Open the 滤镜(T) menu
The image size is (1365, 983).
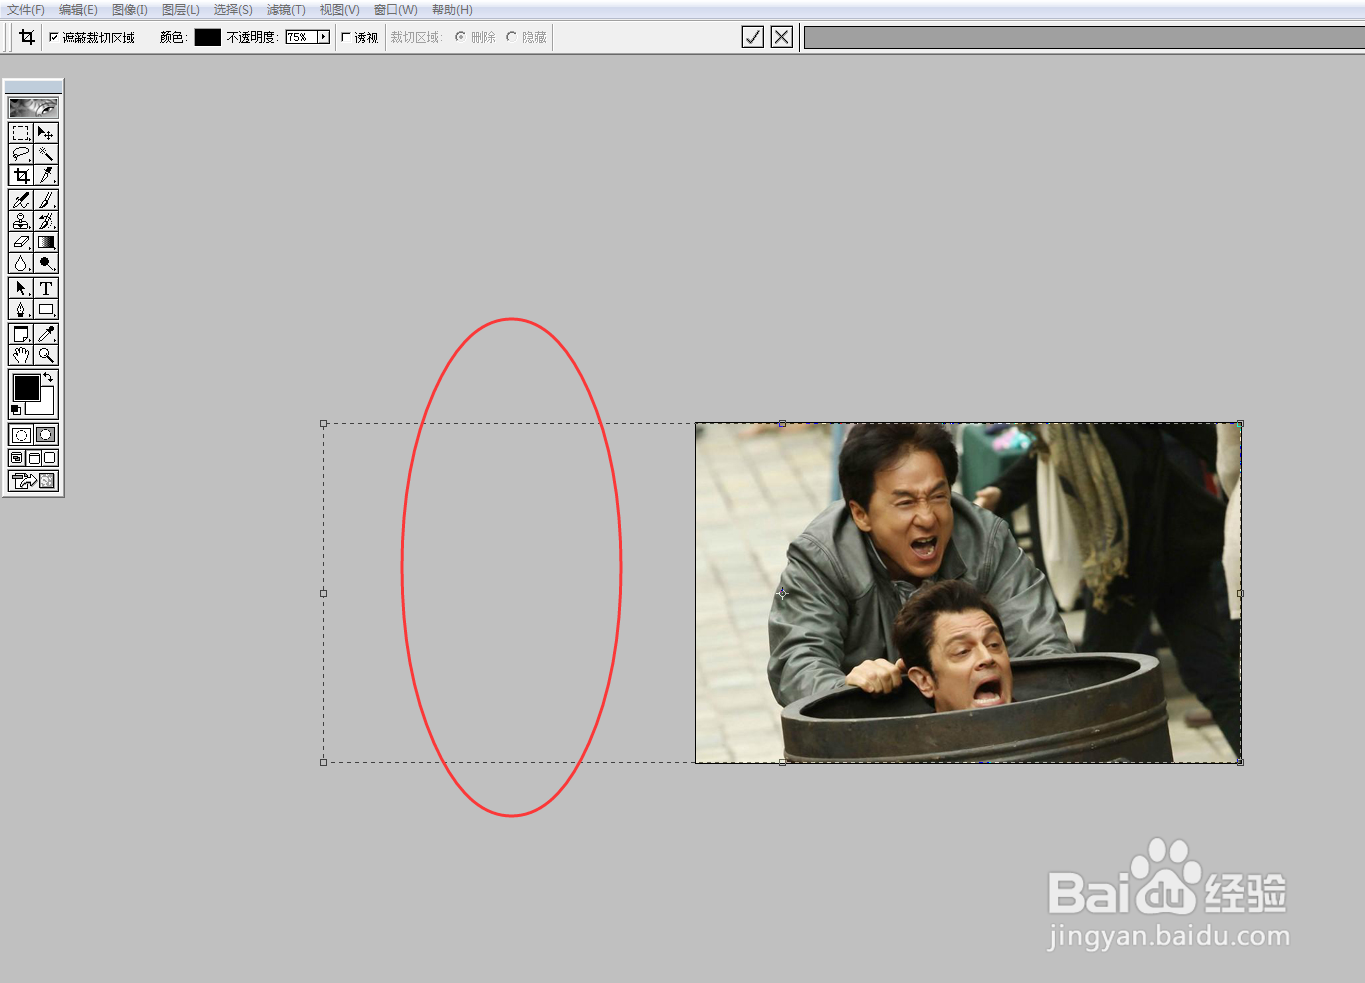pyautogui.click(x=286, y=9)
